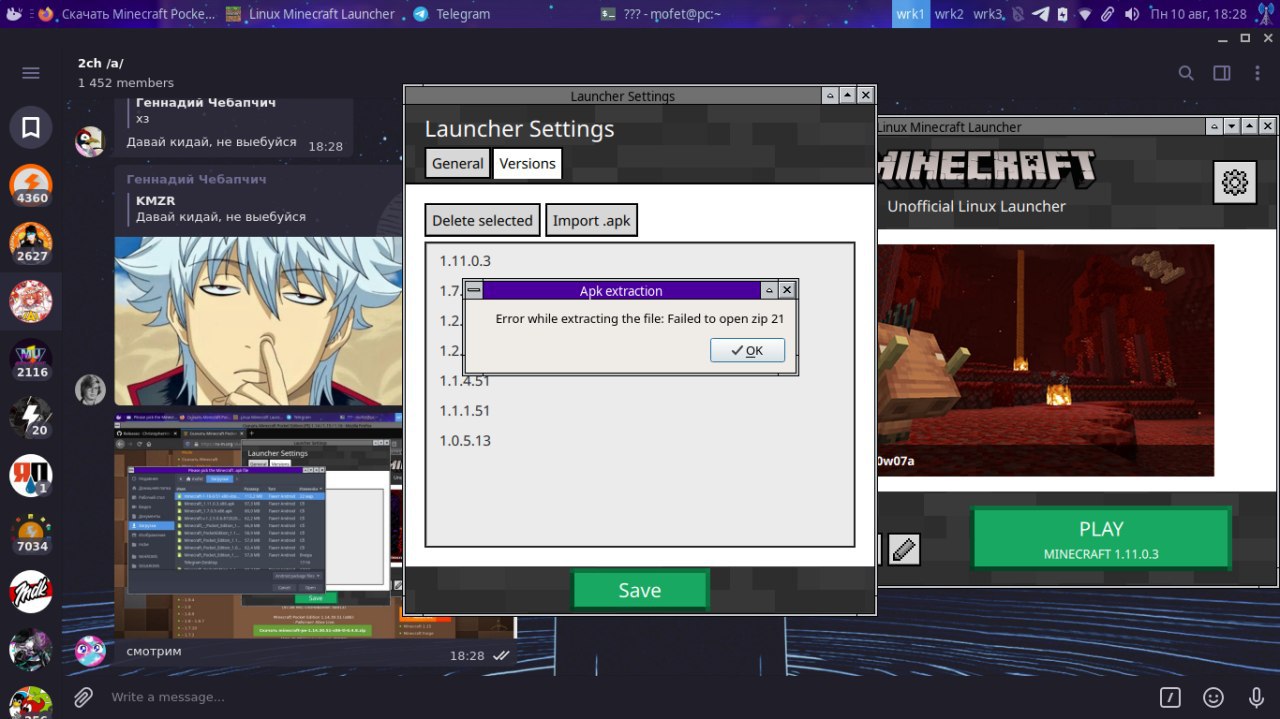This screenshot has width=1280, height=719.
Task: Click the avatar beside the смотрим message
Action: point(91,651)
